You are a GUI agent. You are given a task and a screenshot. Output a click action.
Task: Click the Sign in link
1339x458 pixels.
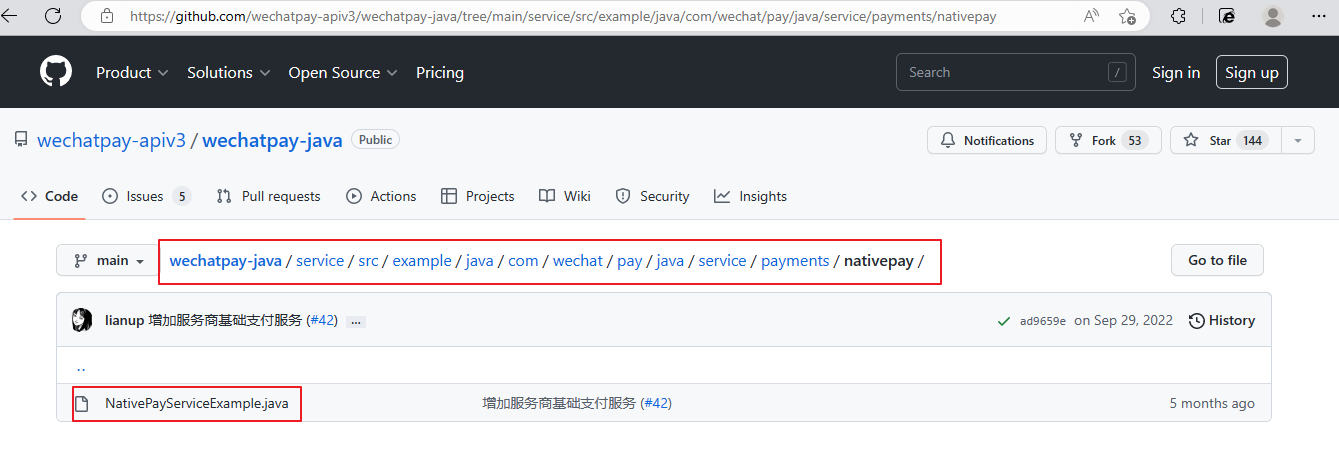pos(1176,72)
